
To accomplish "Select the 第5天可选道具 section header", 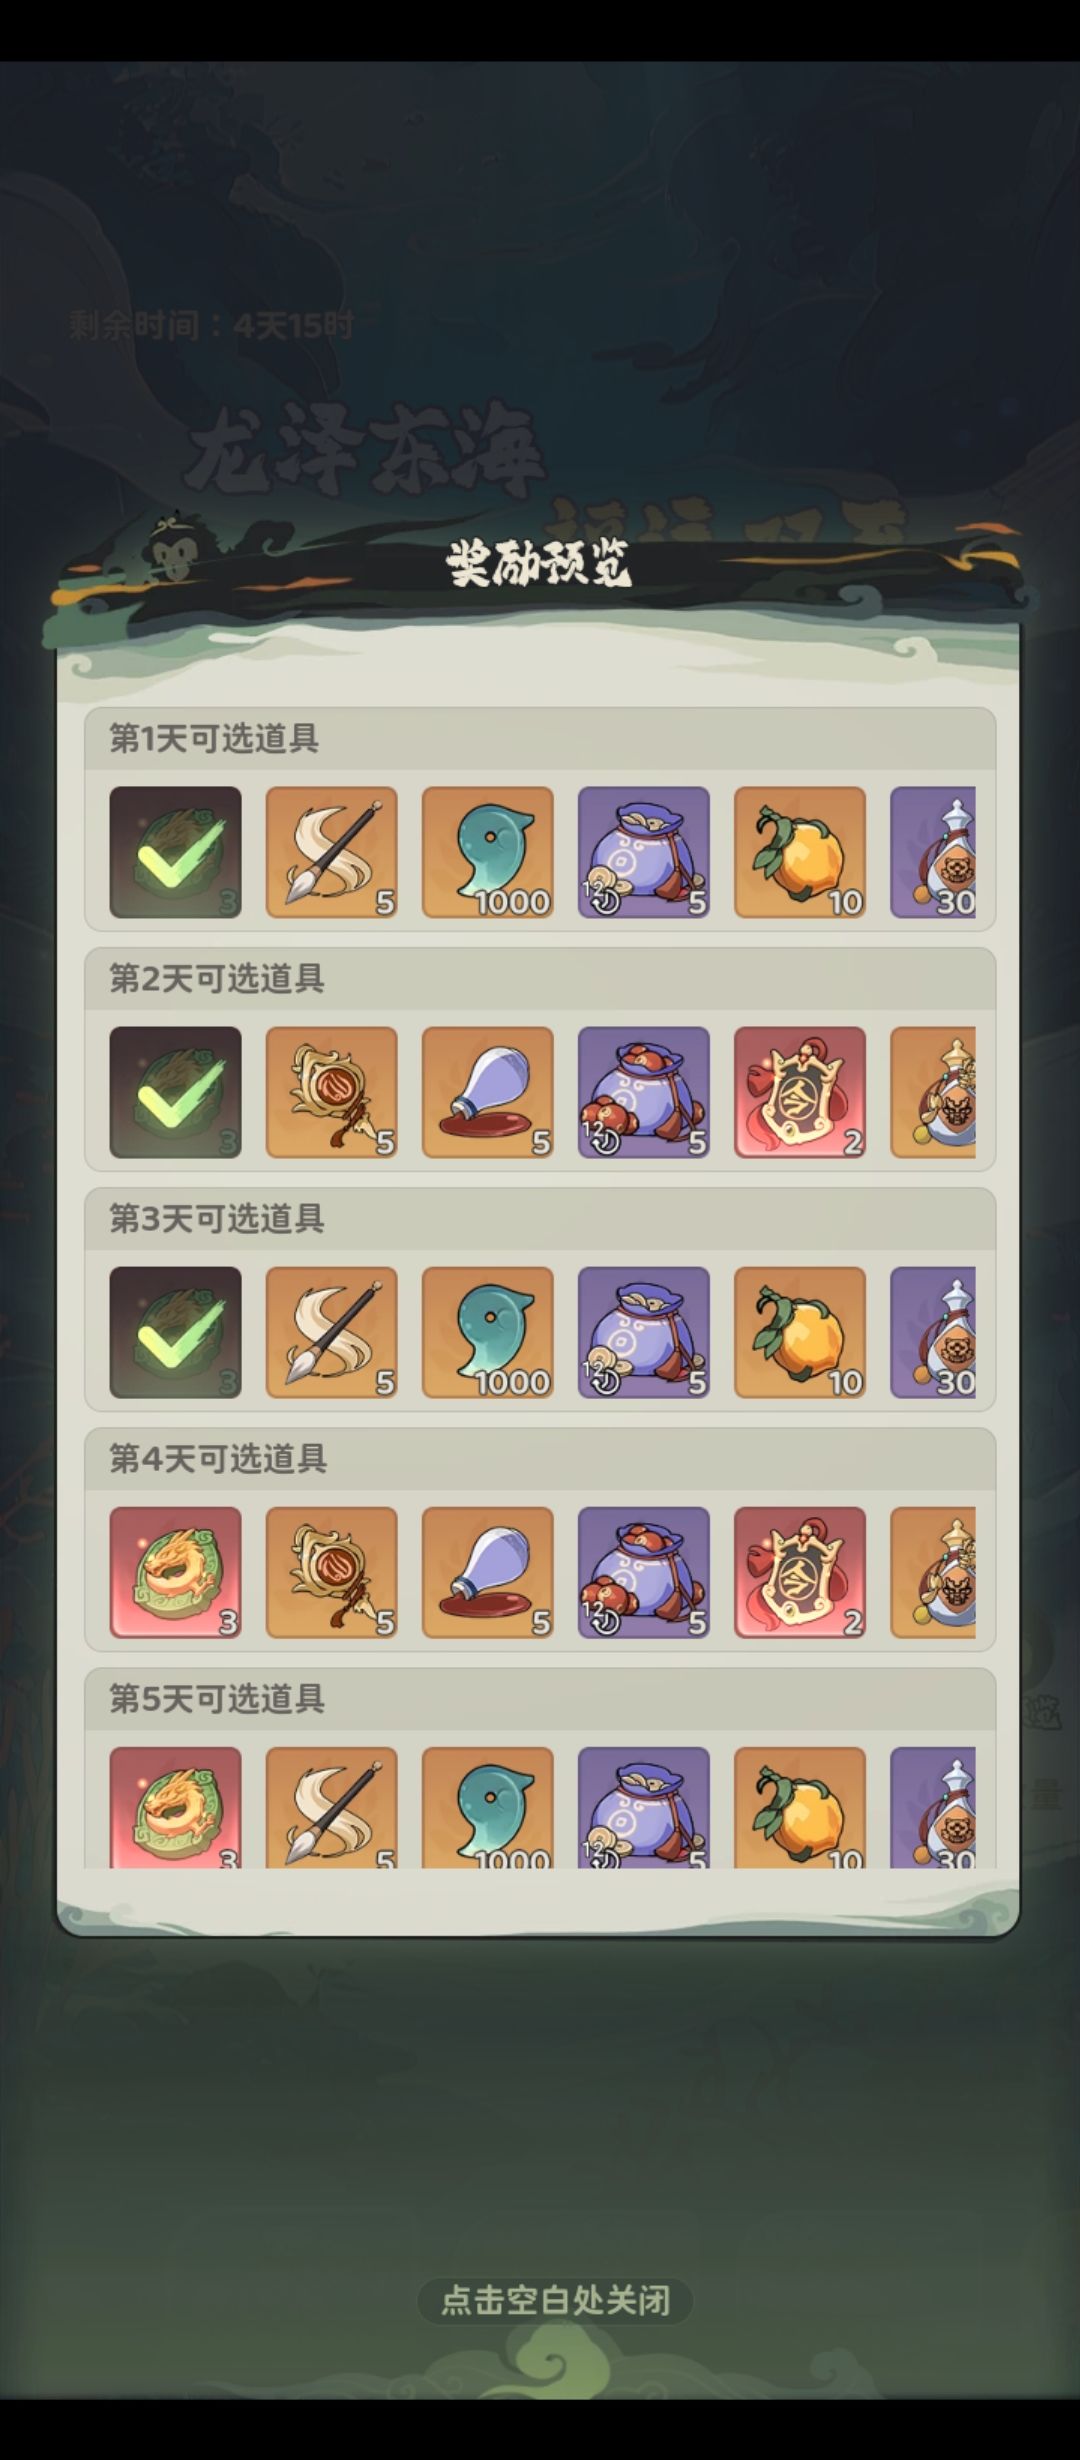I will click(216, 1698).
